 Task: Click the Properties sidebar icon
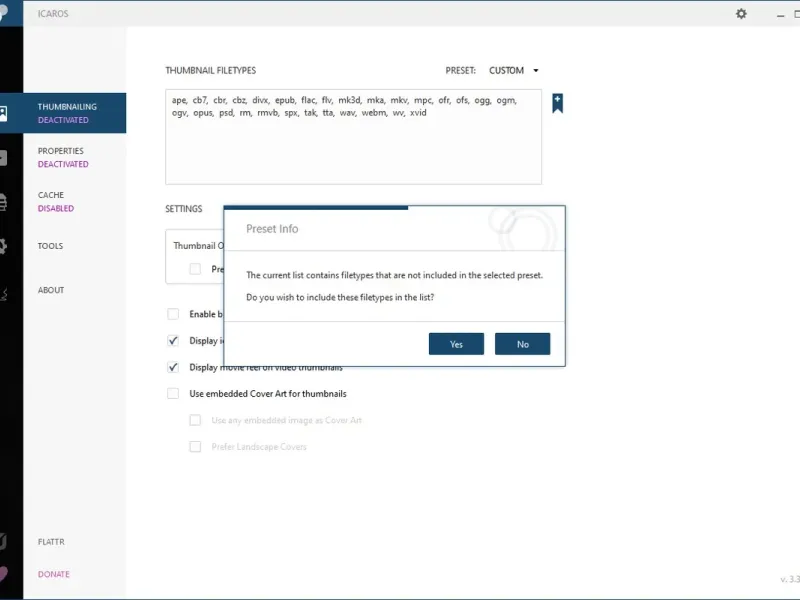tap(3, 158)
